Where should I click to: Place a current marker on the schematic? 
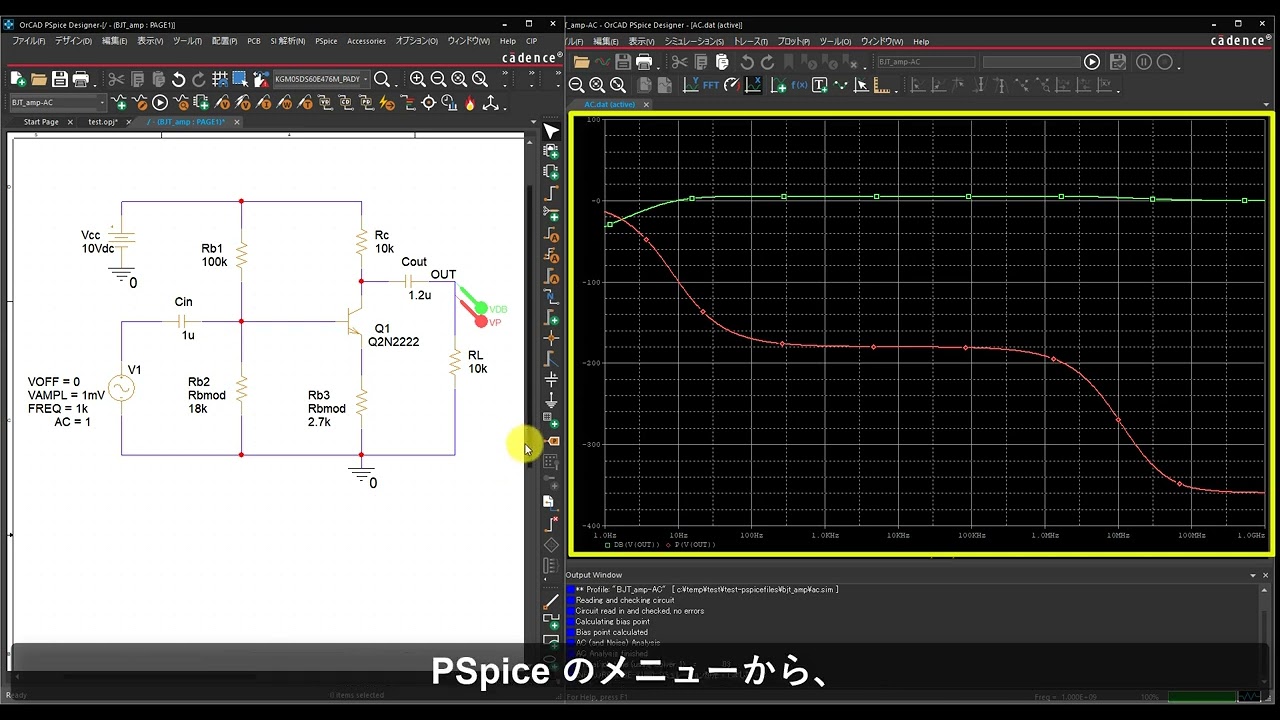click(x=264, y=102)
